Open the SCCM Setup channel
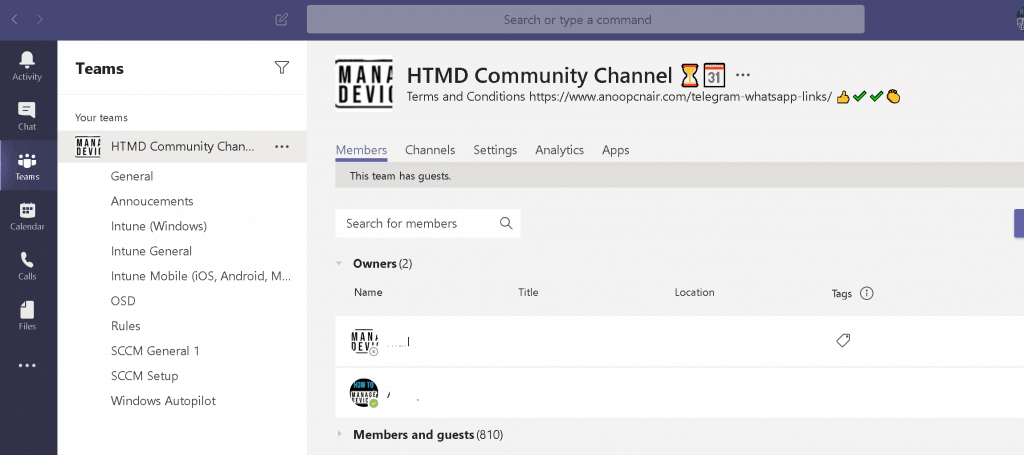 pyautogui.click(x=144, y=376)
